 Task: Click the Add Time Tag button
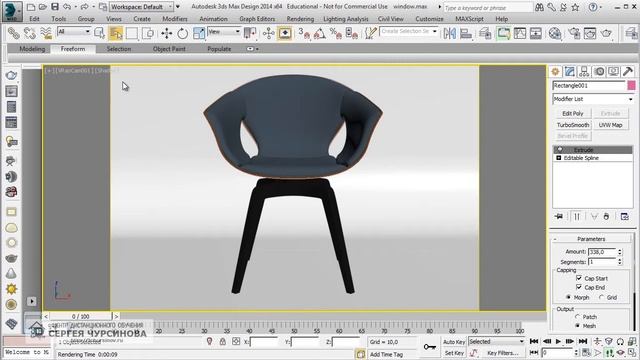tap(386, 354)
